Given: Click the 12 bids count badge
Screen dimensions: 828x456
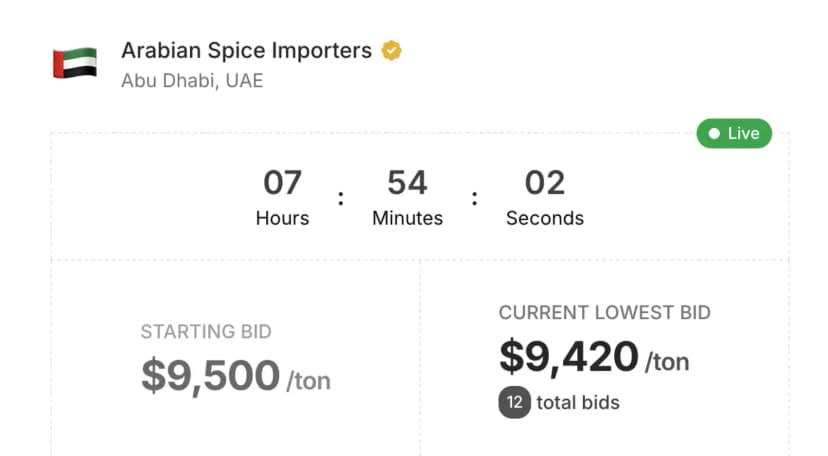Looking at the screenshot, I should tap(515, 403).
